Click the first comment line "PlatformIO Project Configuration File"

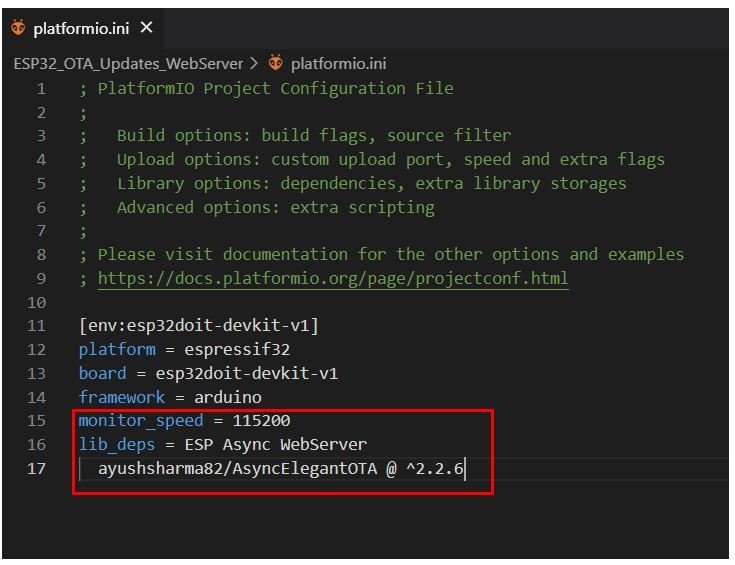(x=275, y=89)
